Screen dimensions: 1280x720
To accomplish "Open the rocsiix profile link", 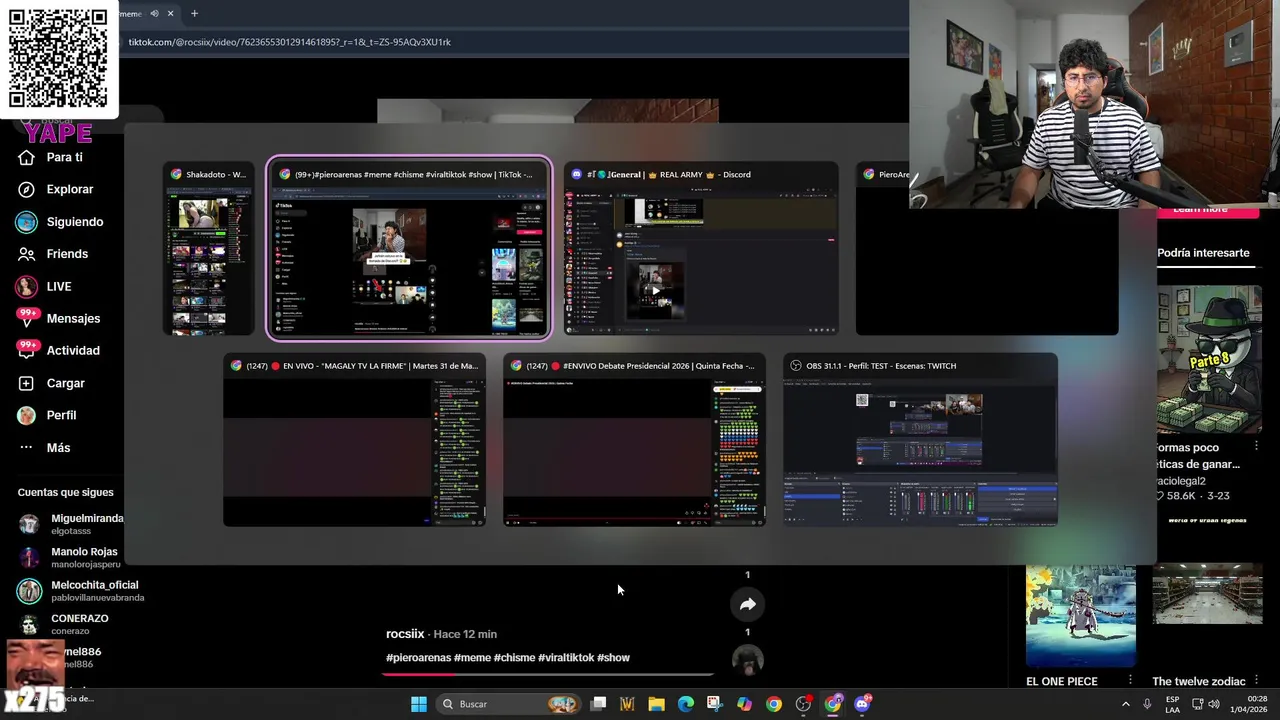I will [405, 634].
